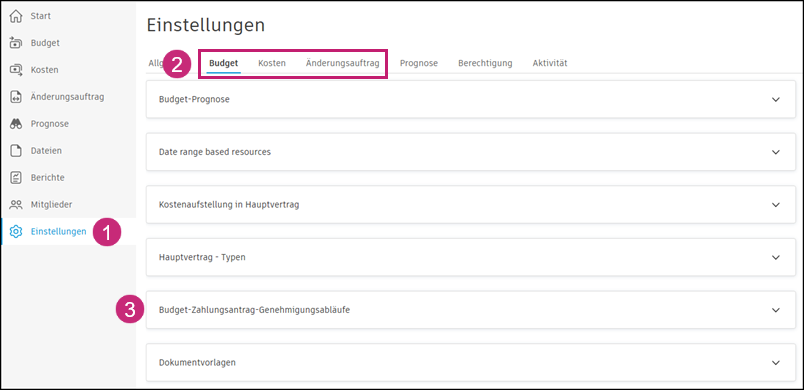The width and height of the screenshot is (804, 390).
Task: Open Dateien in the sidebar
Action: tap(46, 151)
